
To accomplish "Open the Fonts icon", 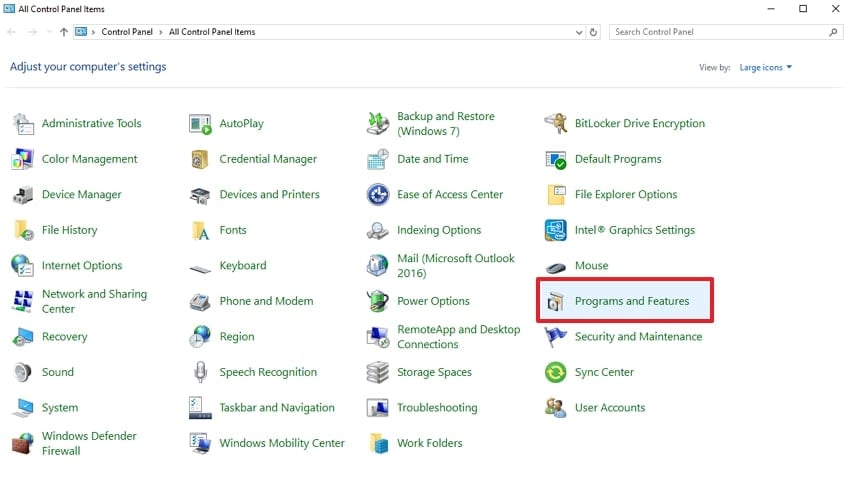I will pyautogui.click(x=201, y=231).
